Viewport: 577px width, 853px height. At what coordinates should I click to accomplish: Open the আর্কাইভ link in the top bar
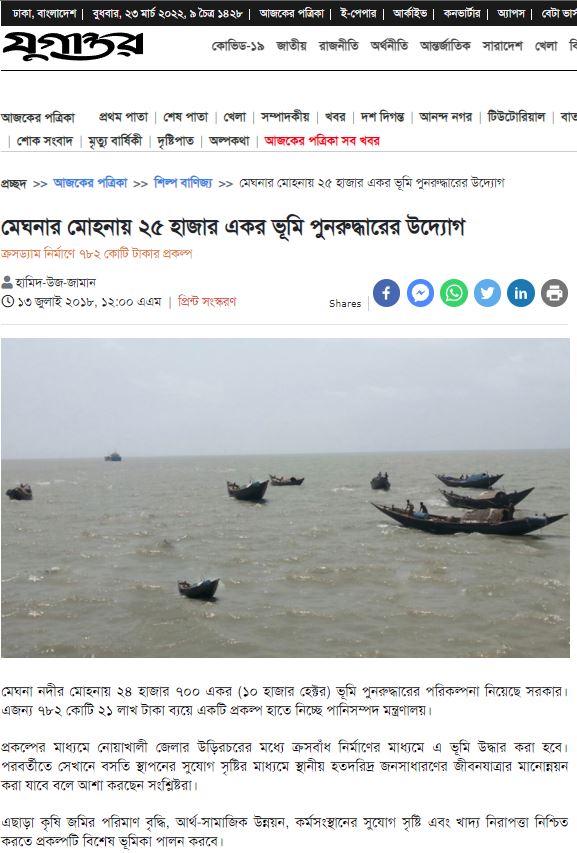[x=410, y=13]
